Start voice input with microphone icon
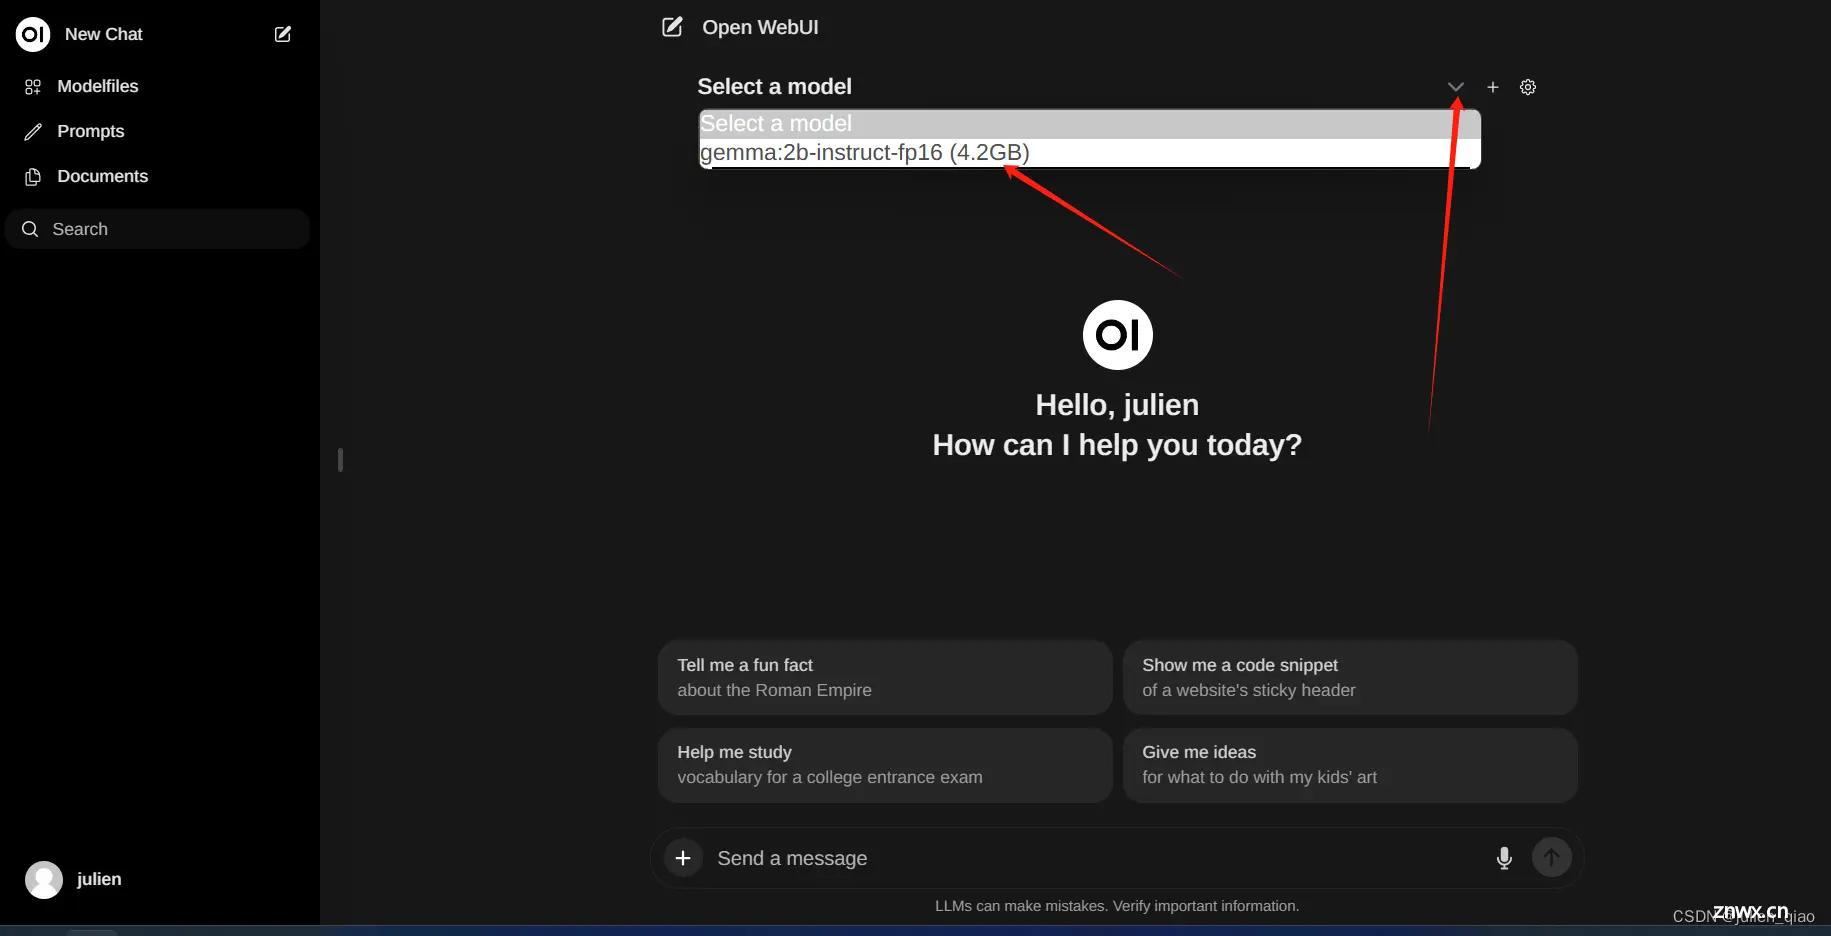 pyautogui.click(x=1504, y=858)
